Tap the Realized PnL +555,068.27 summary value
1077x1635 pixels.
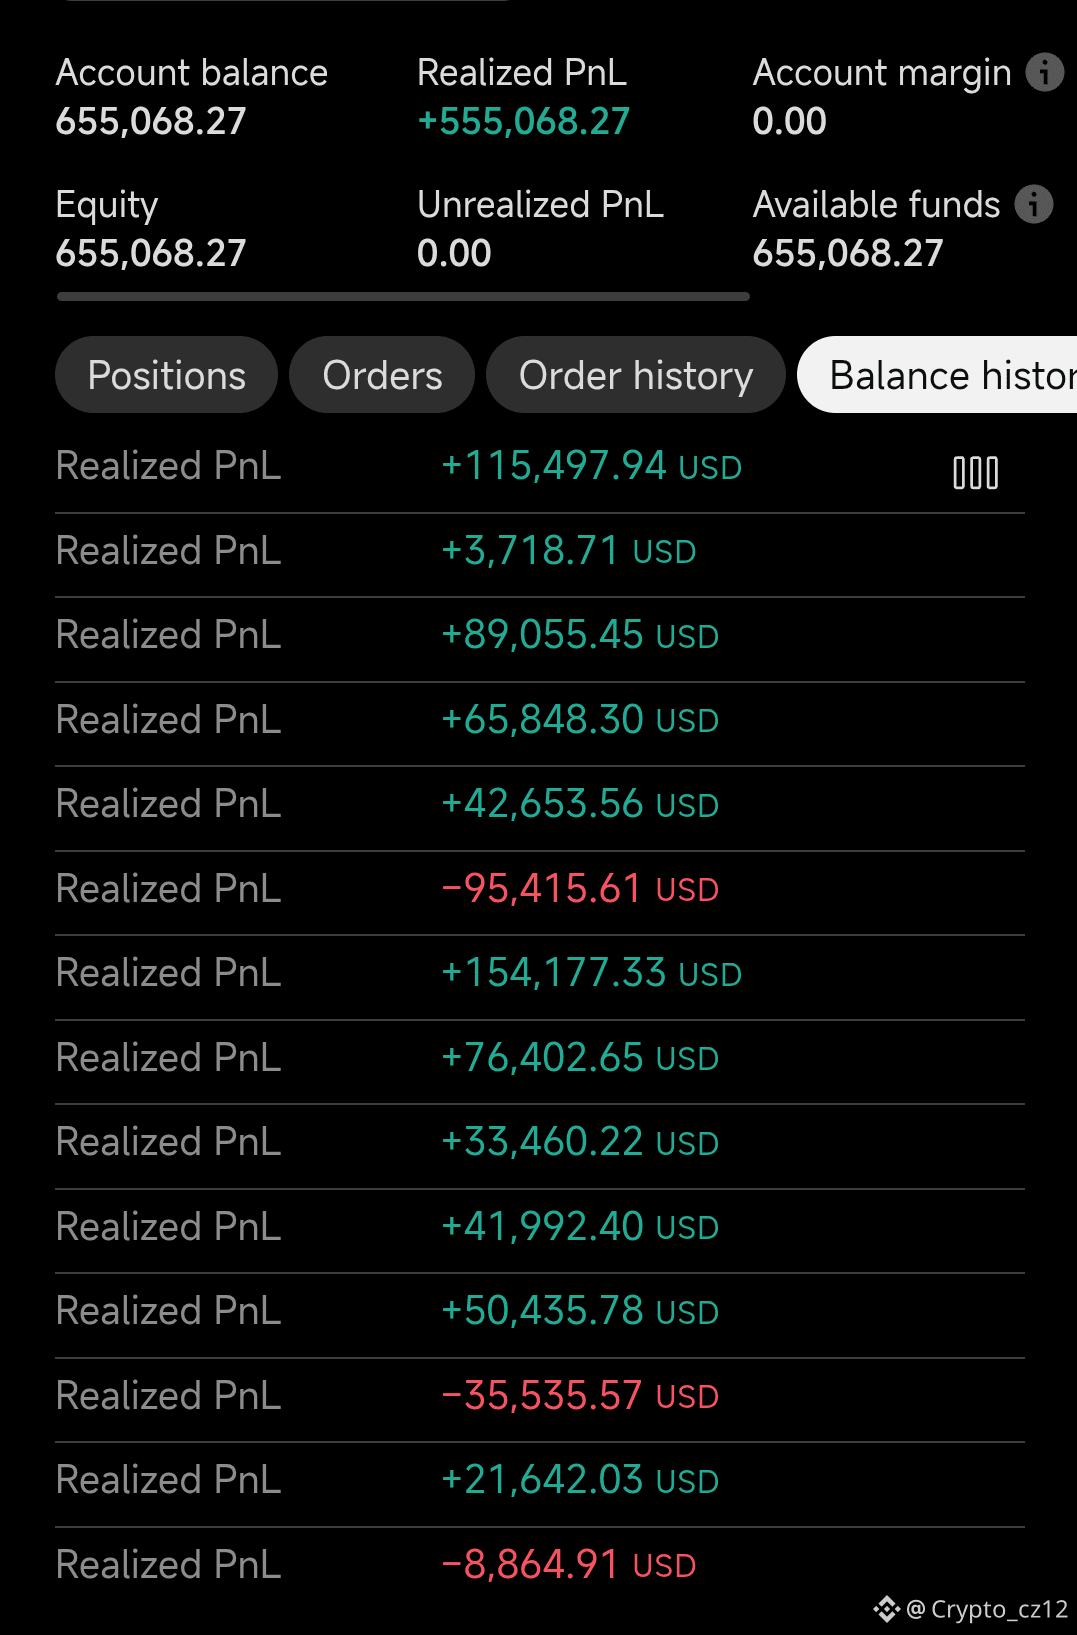(x=523, y=122)
